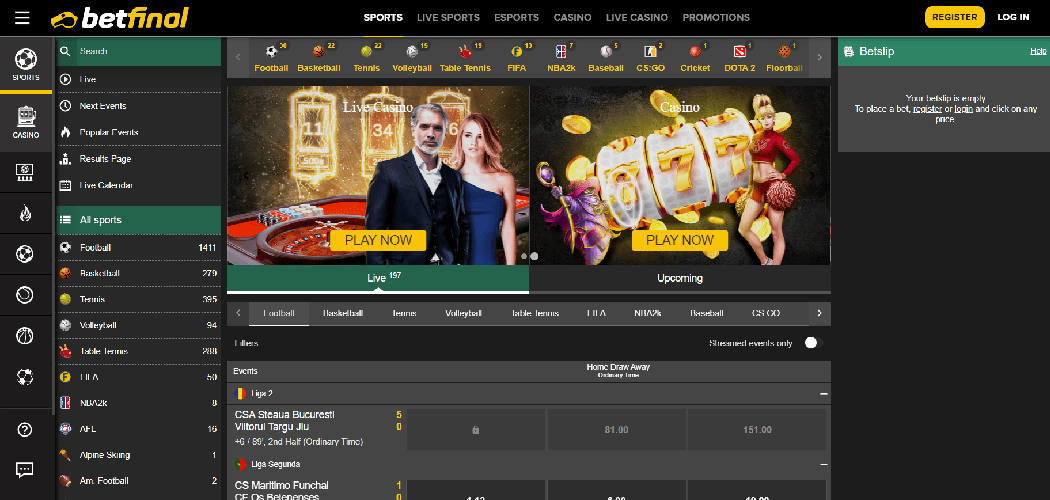The height and width of the screenshot is (500, 1050).
Task: Switch to the Upcoming tab
Action: click(680, 278)
